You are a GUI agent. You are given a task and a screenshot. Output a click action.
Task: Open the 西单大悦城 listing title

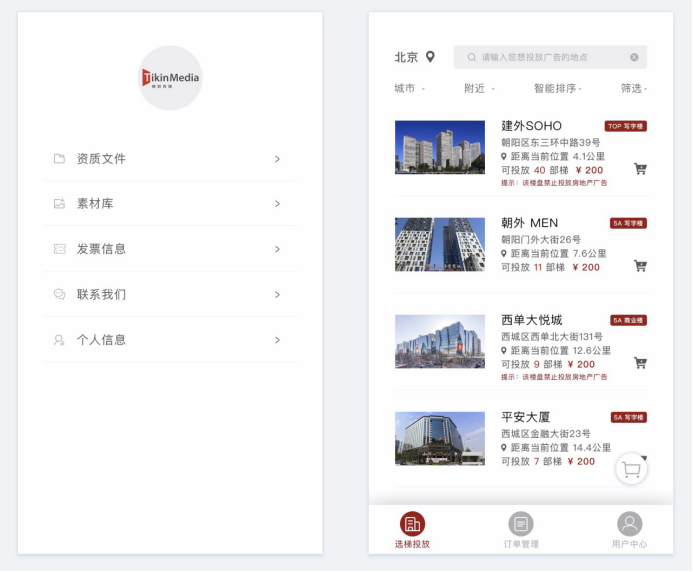[532, 320]
